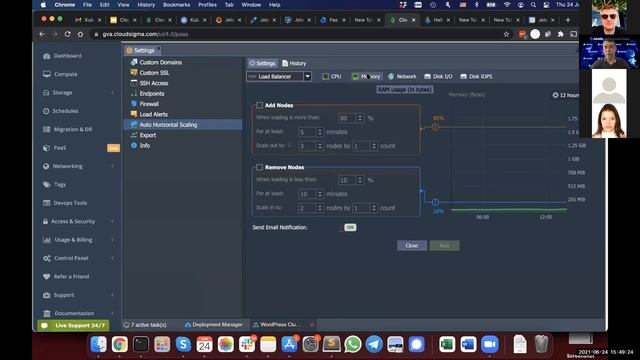This screenshot has width=640, height=360.
Task: Click the Networking sidebar icon
Action: click(x=46, y=166)
